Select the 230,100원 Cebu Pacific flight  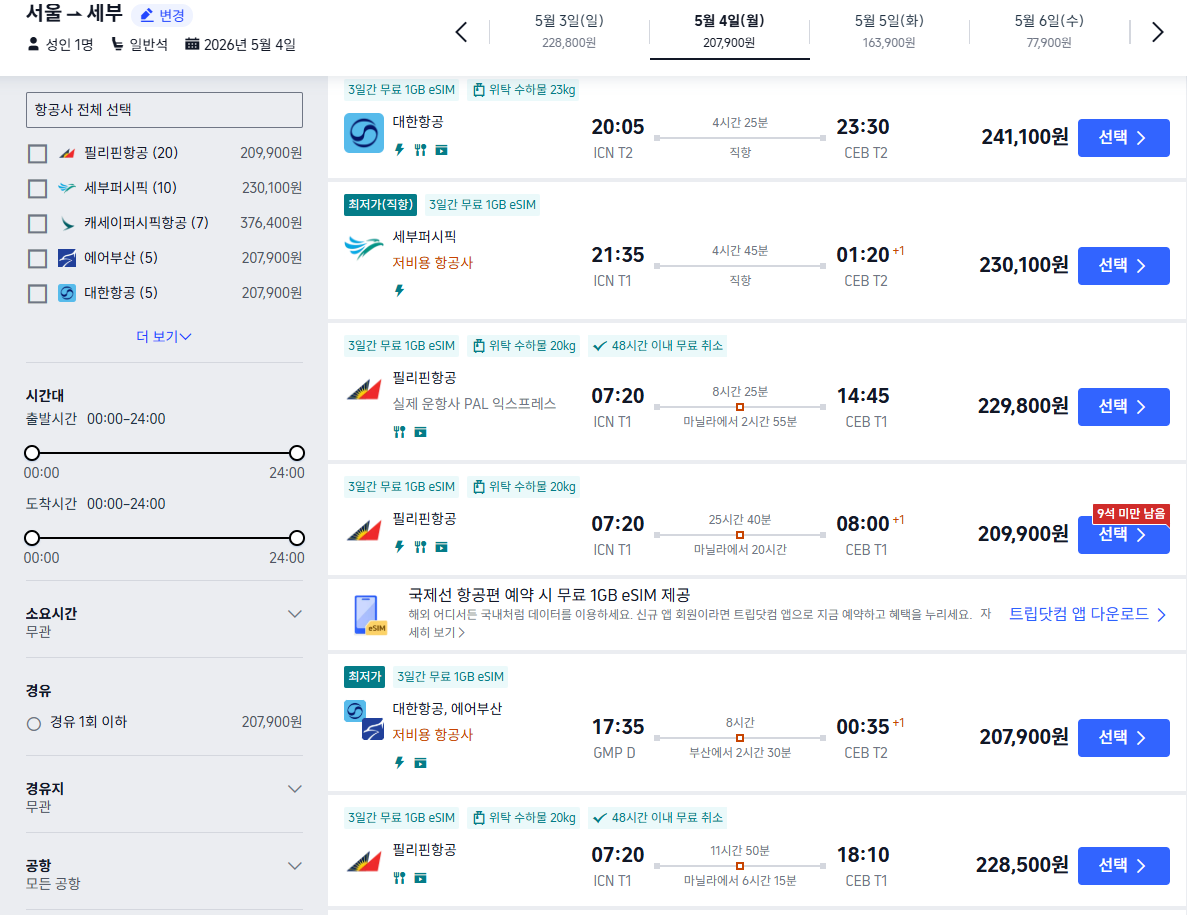pyautogui.click(x=1123, y=266)
